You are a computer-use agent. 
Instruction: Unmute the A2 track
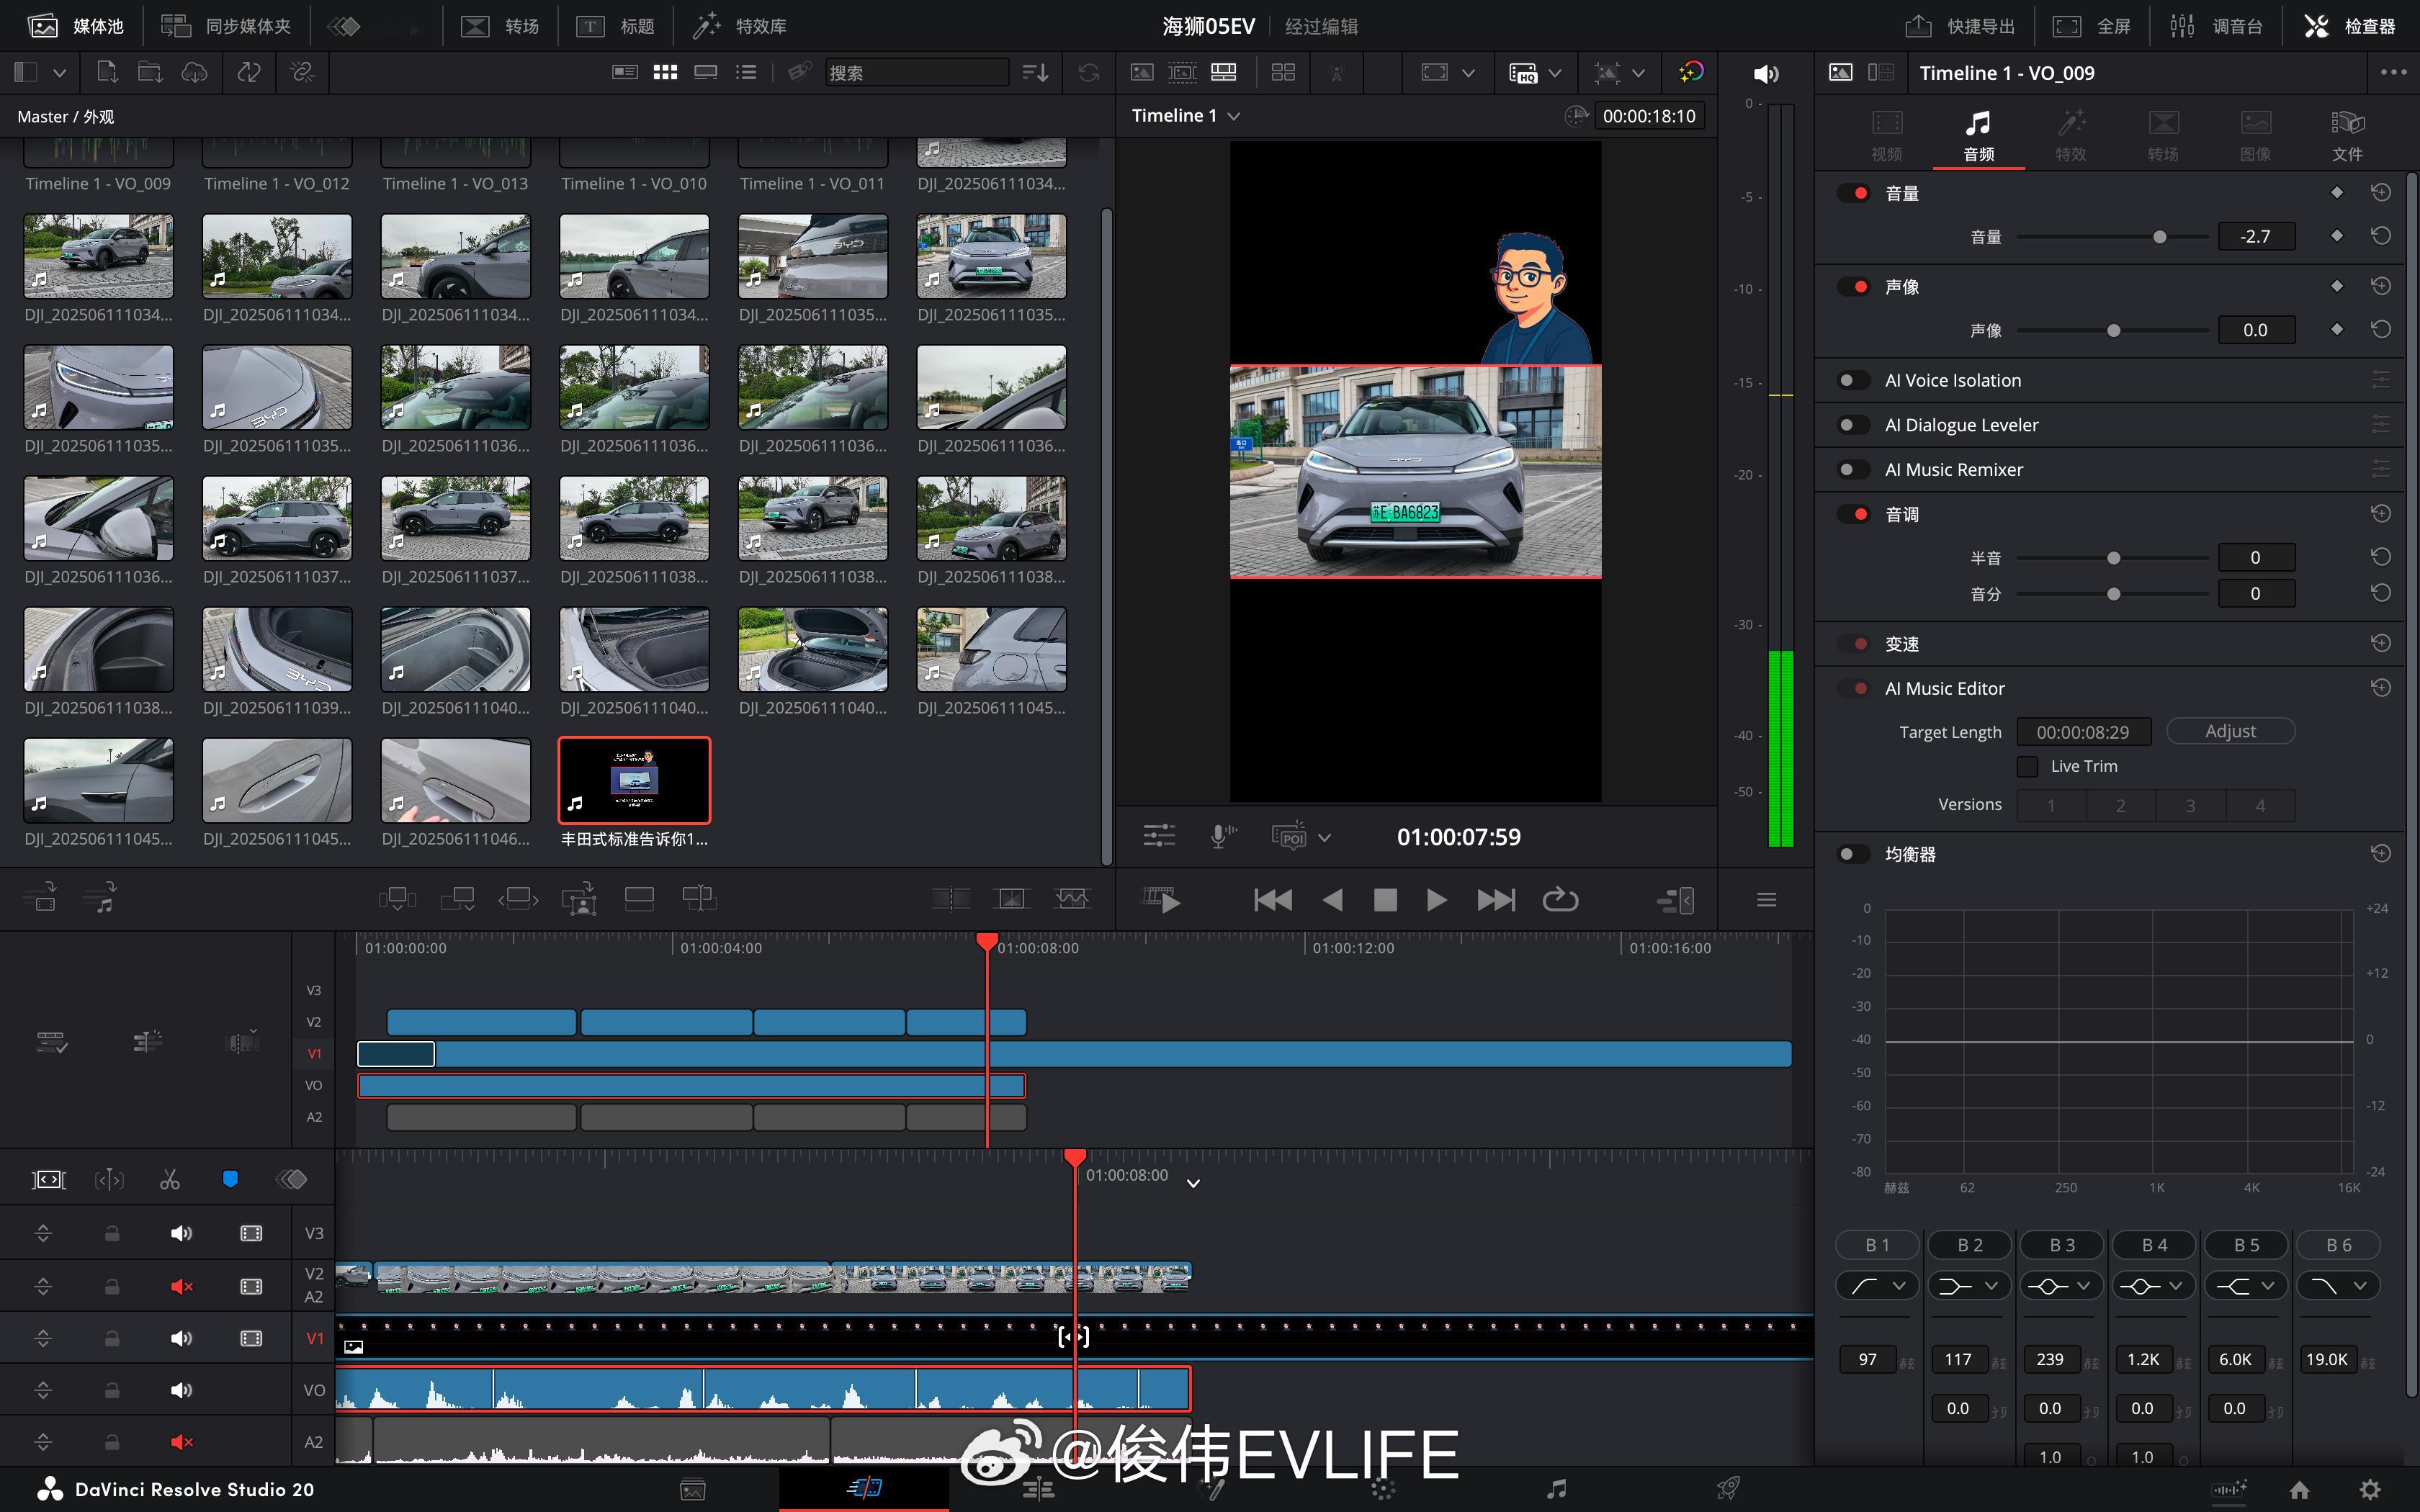[x=181, y=1442]
